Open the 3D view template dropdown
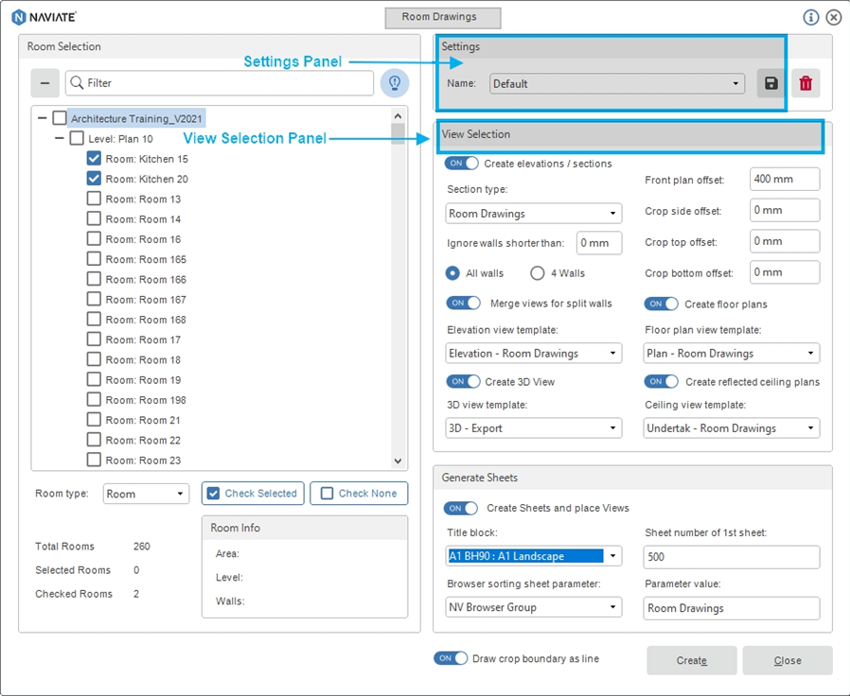This screenshot has width=850, height=696. (533, 428)
